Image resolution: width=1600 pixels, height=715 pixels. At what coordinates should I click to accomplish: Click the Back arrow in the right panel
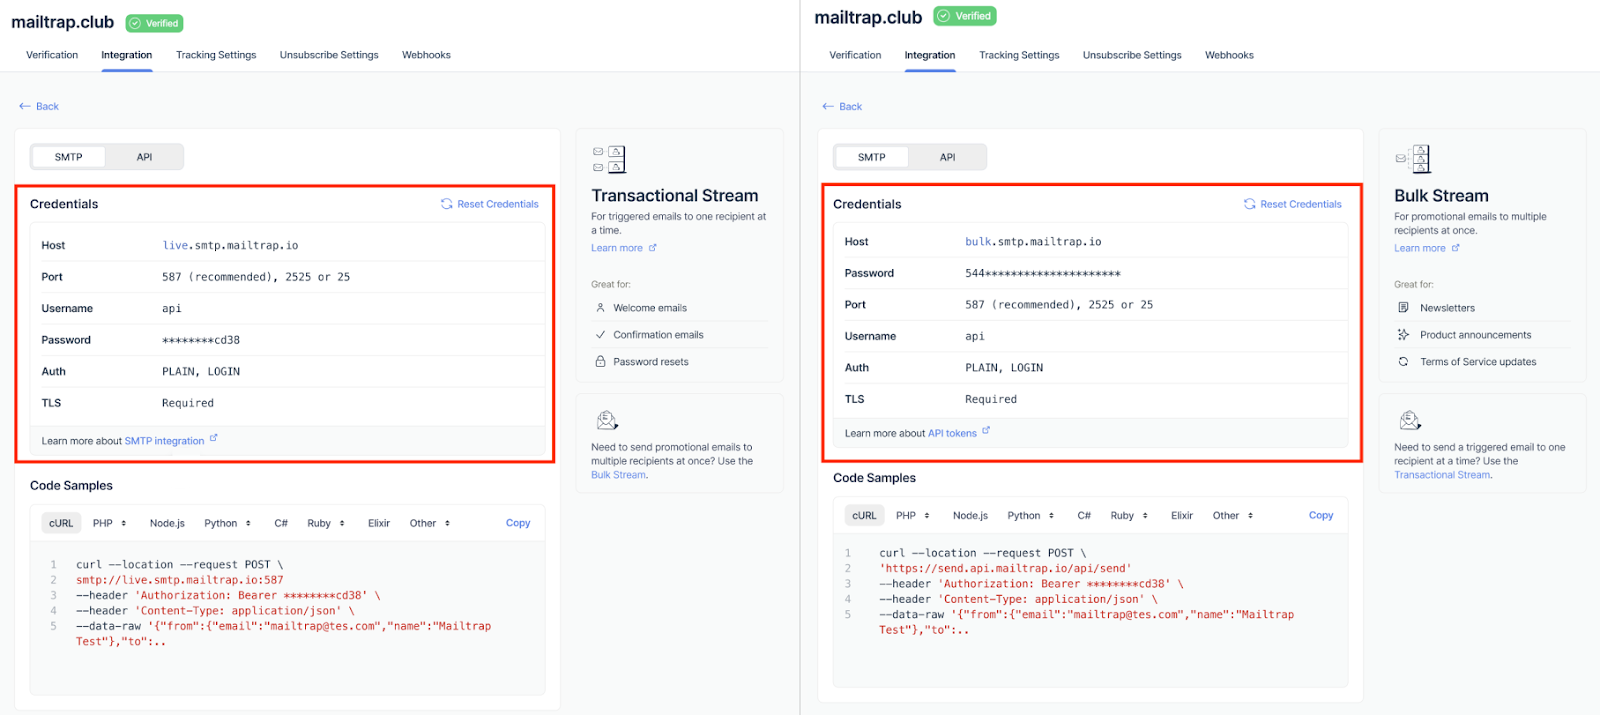point(828,106)
